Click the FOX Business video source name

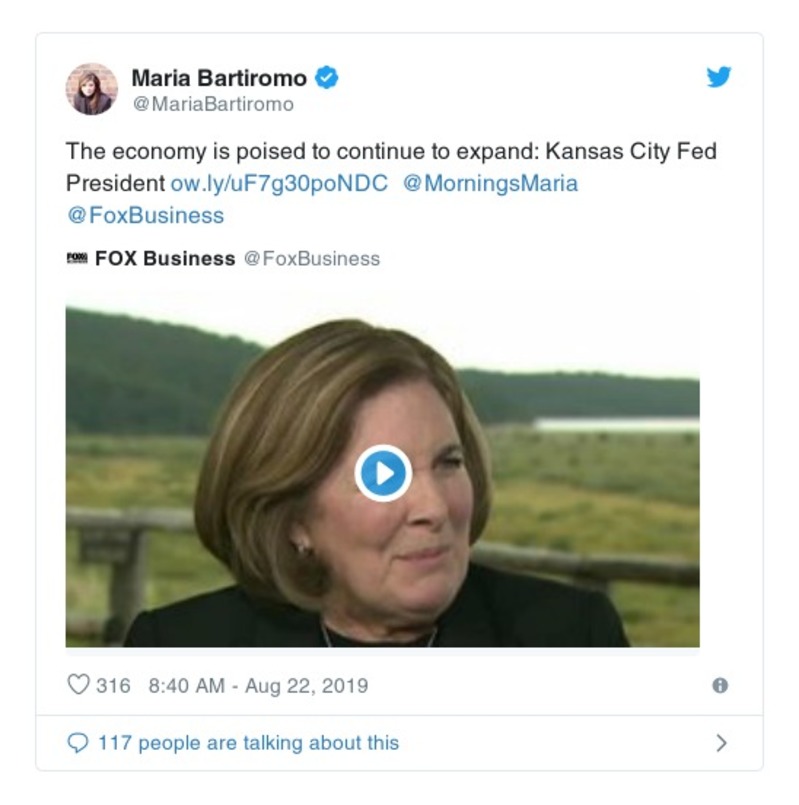coord(165,258)
